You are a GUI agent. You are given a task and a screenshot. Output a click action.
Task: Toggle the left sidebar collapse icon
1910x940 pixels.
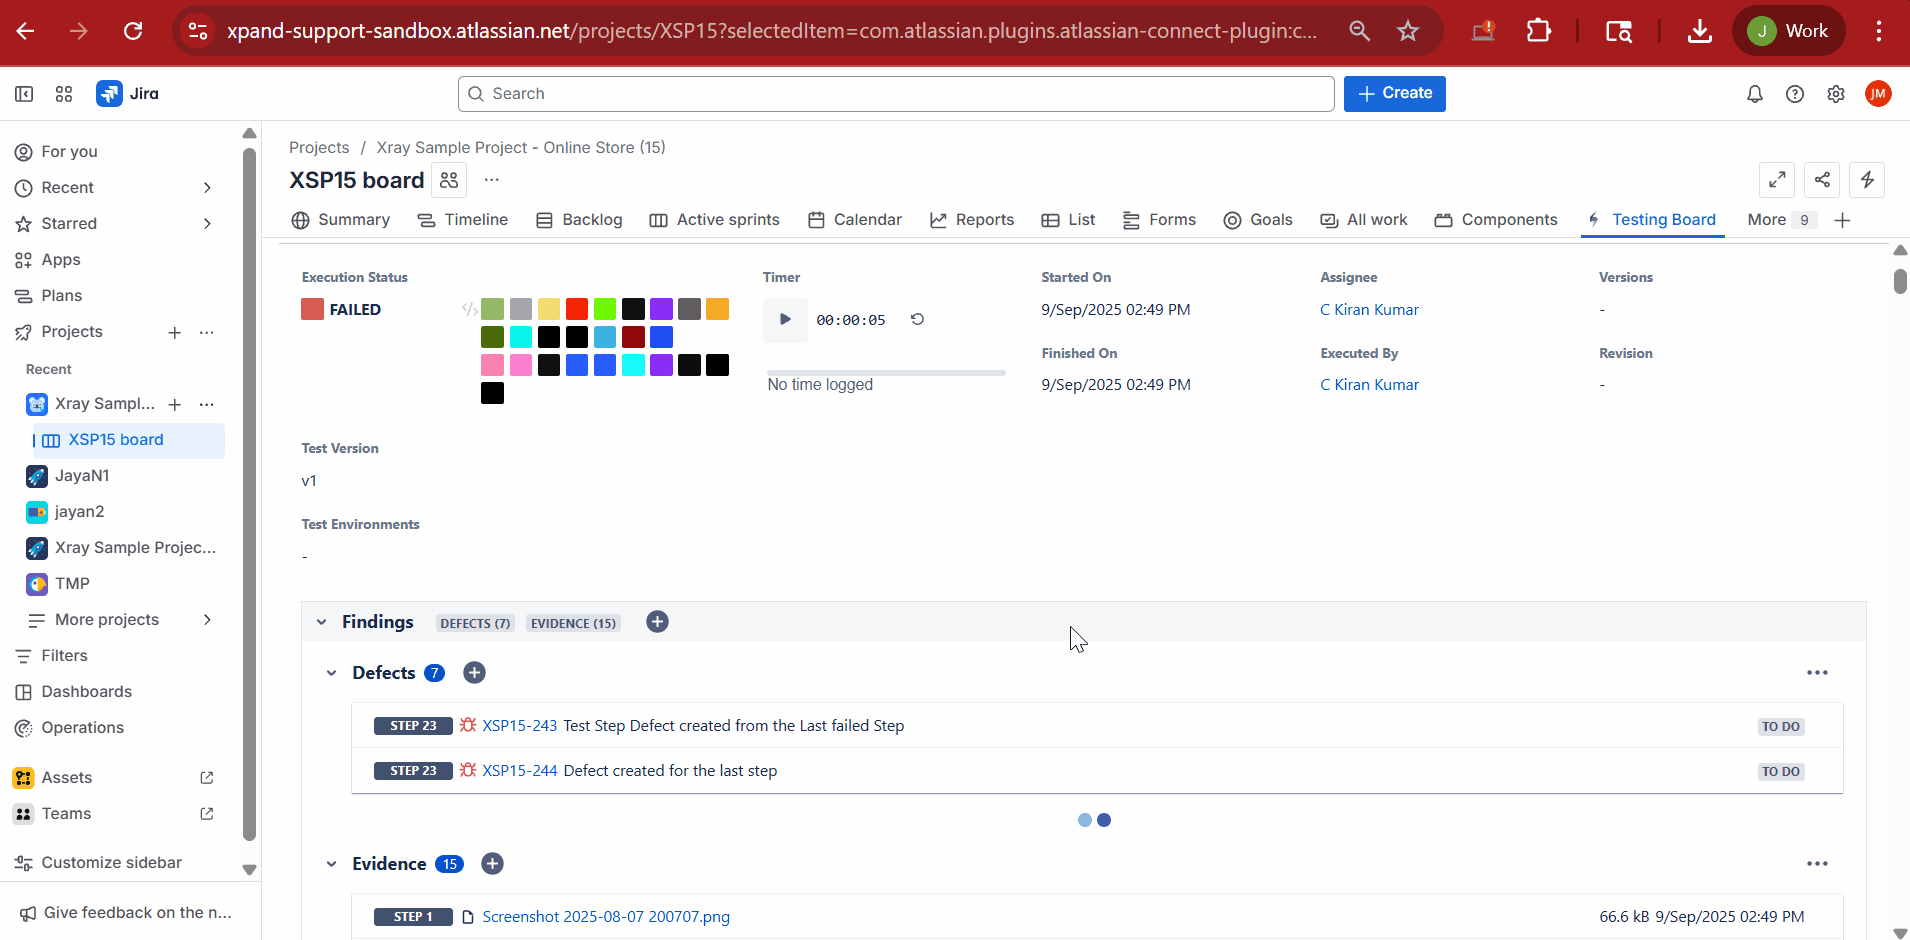(24, 94)
